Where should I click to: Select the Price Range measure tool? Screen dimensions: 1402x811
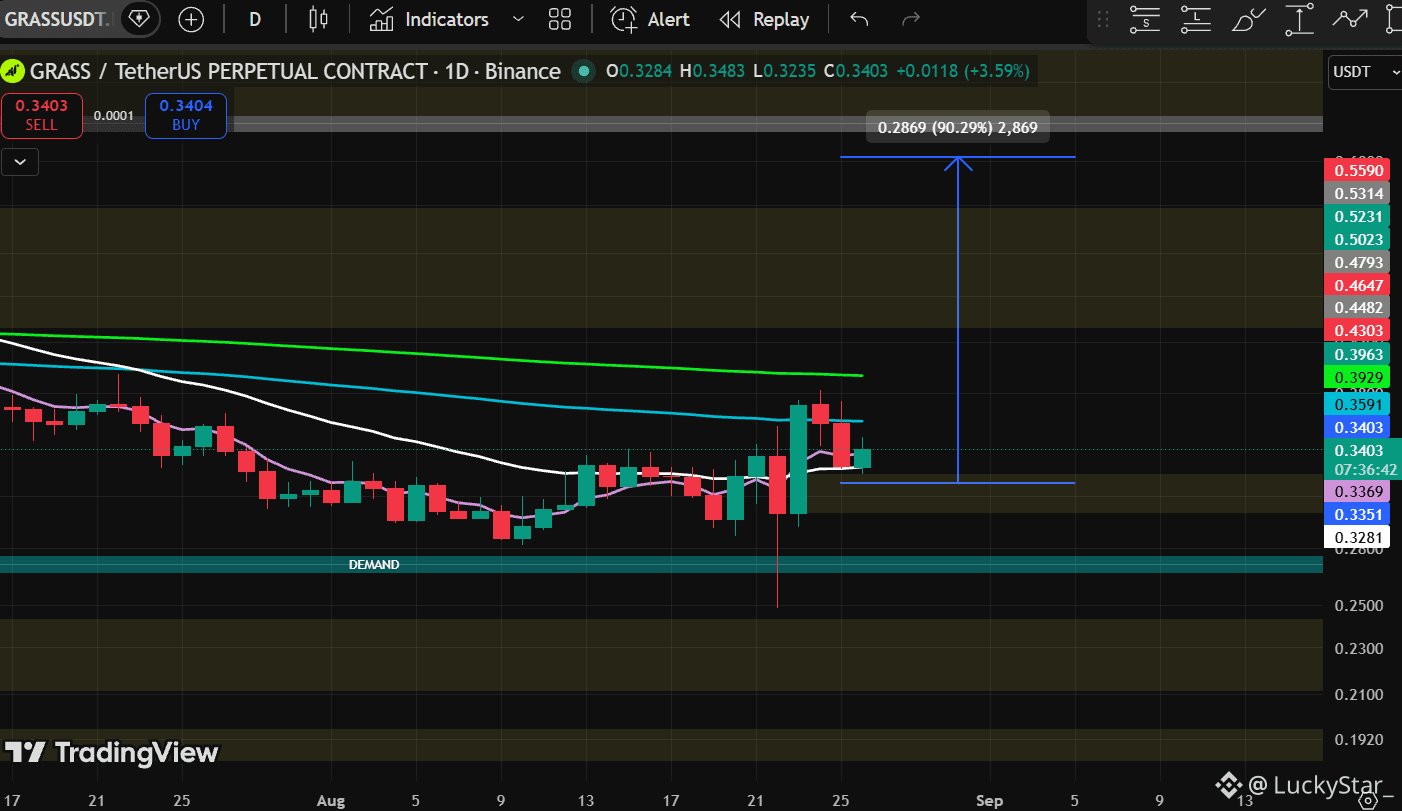[1299, 19]
